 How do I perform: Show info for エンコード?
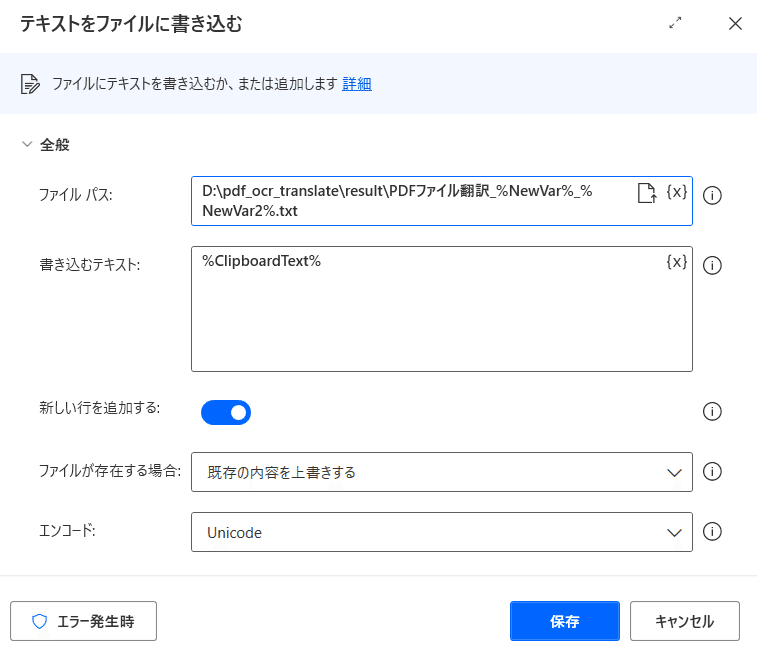(x=712, y=531)
